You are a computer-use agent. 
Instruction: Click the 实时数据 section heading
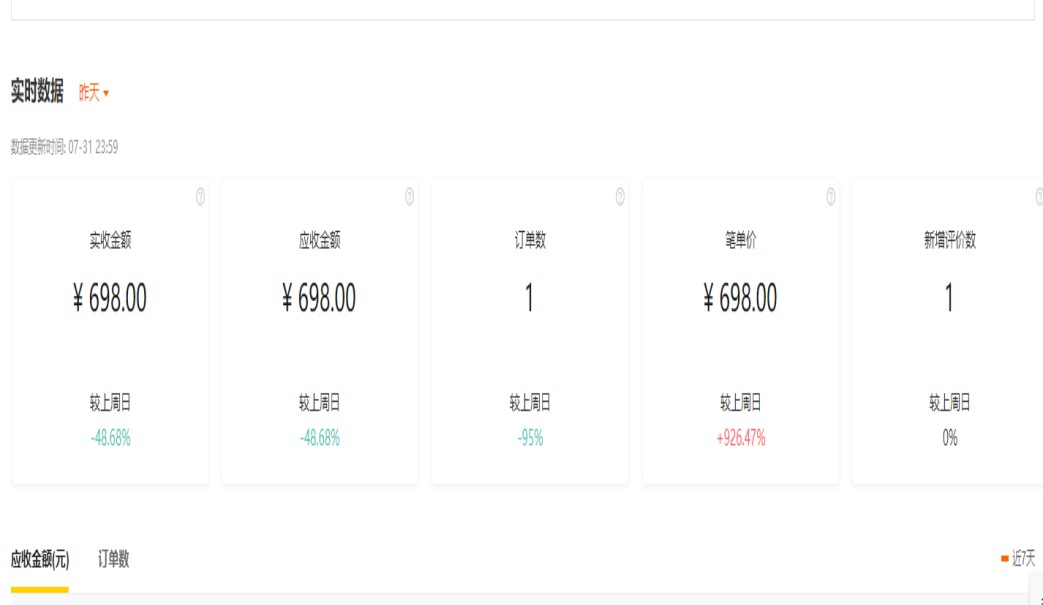tap(37, 92)
